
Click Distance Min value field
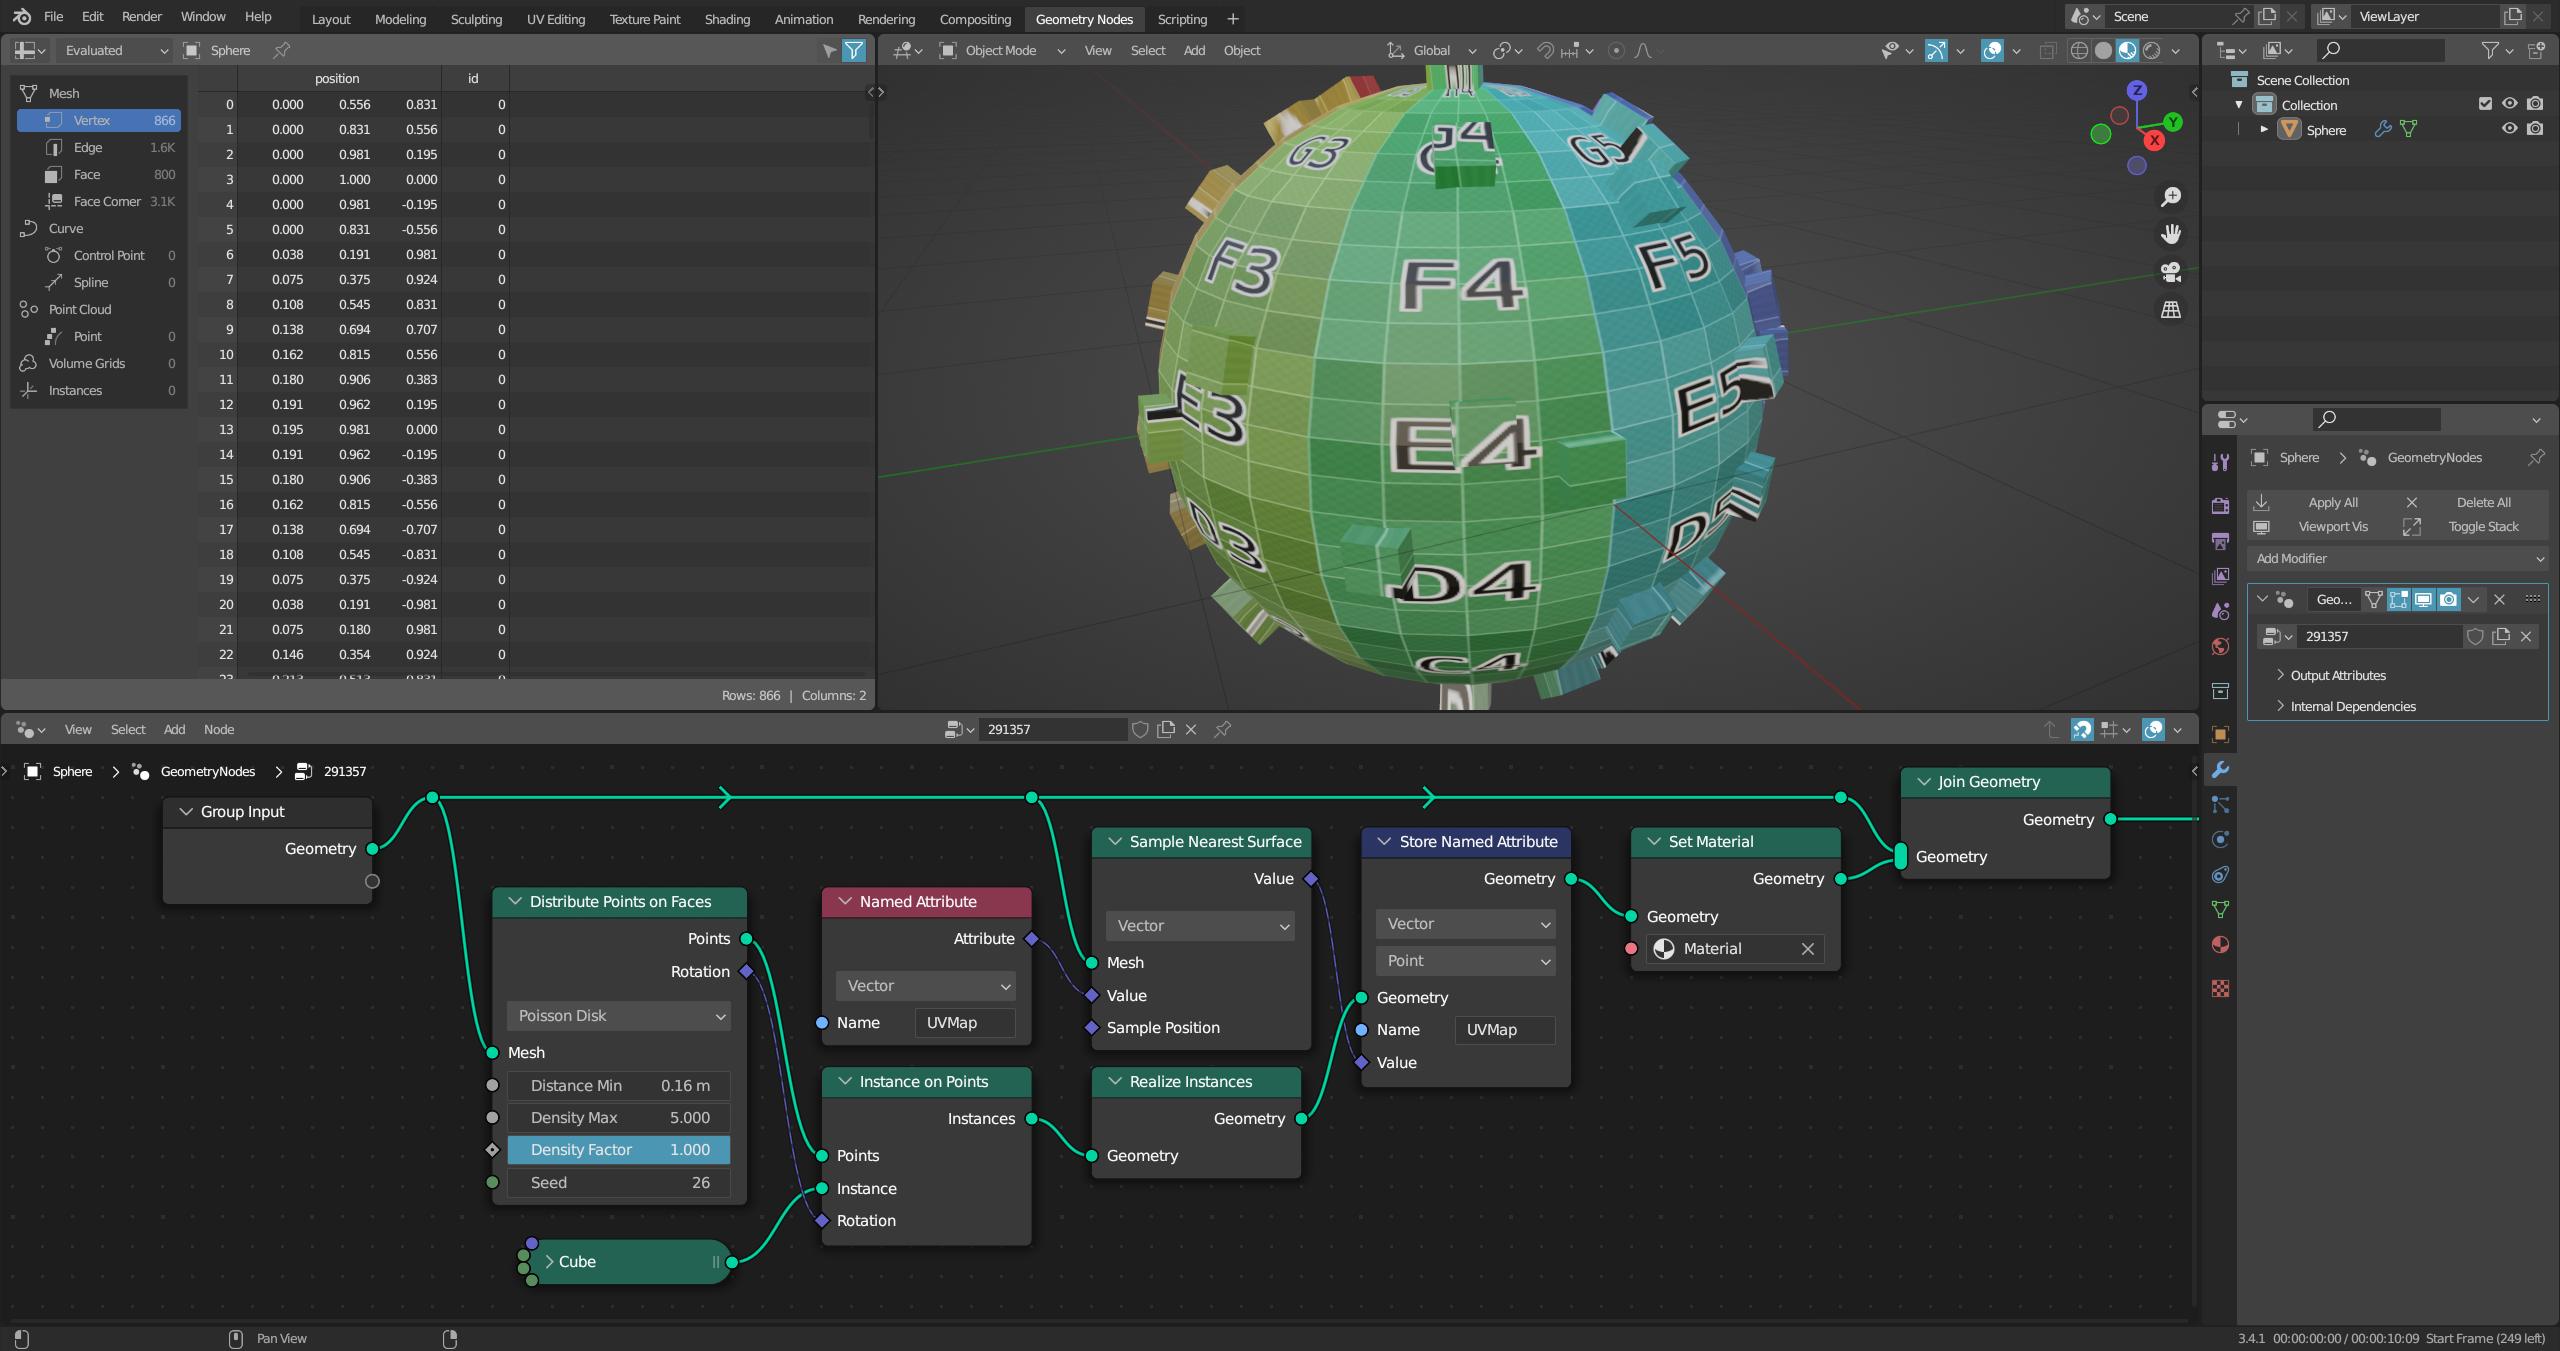(619, 1086)
